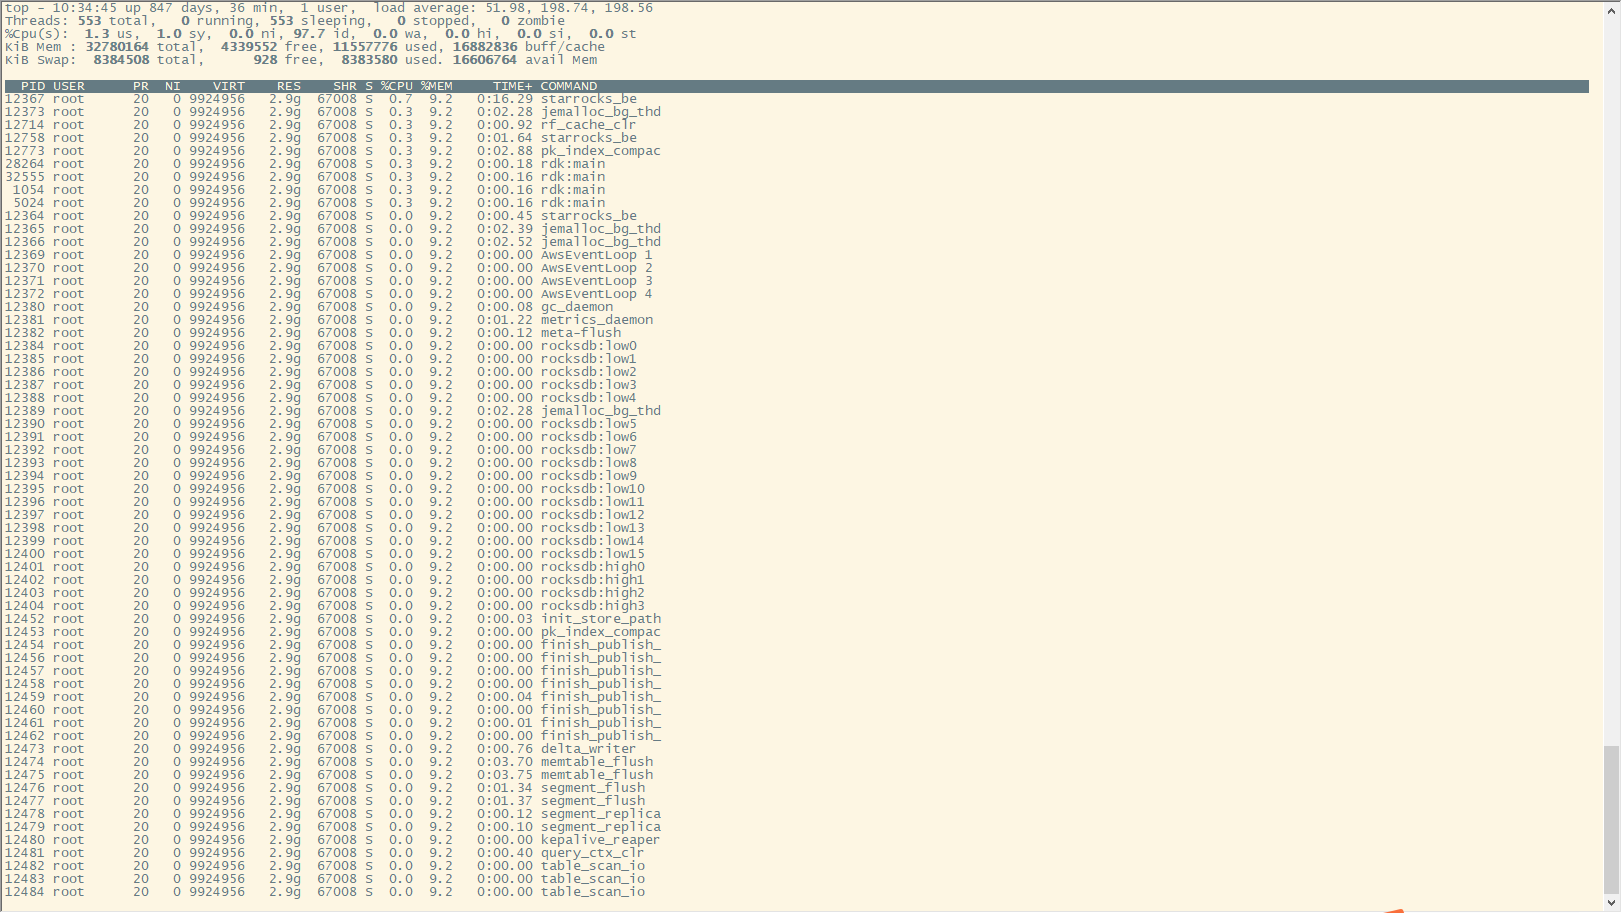This screenshot has height=913, width=1622.
Task: Click the memory total value 32780164
Action: point(117,47)
